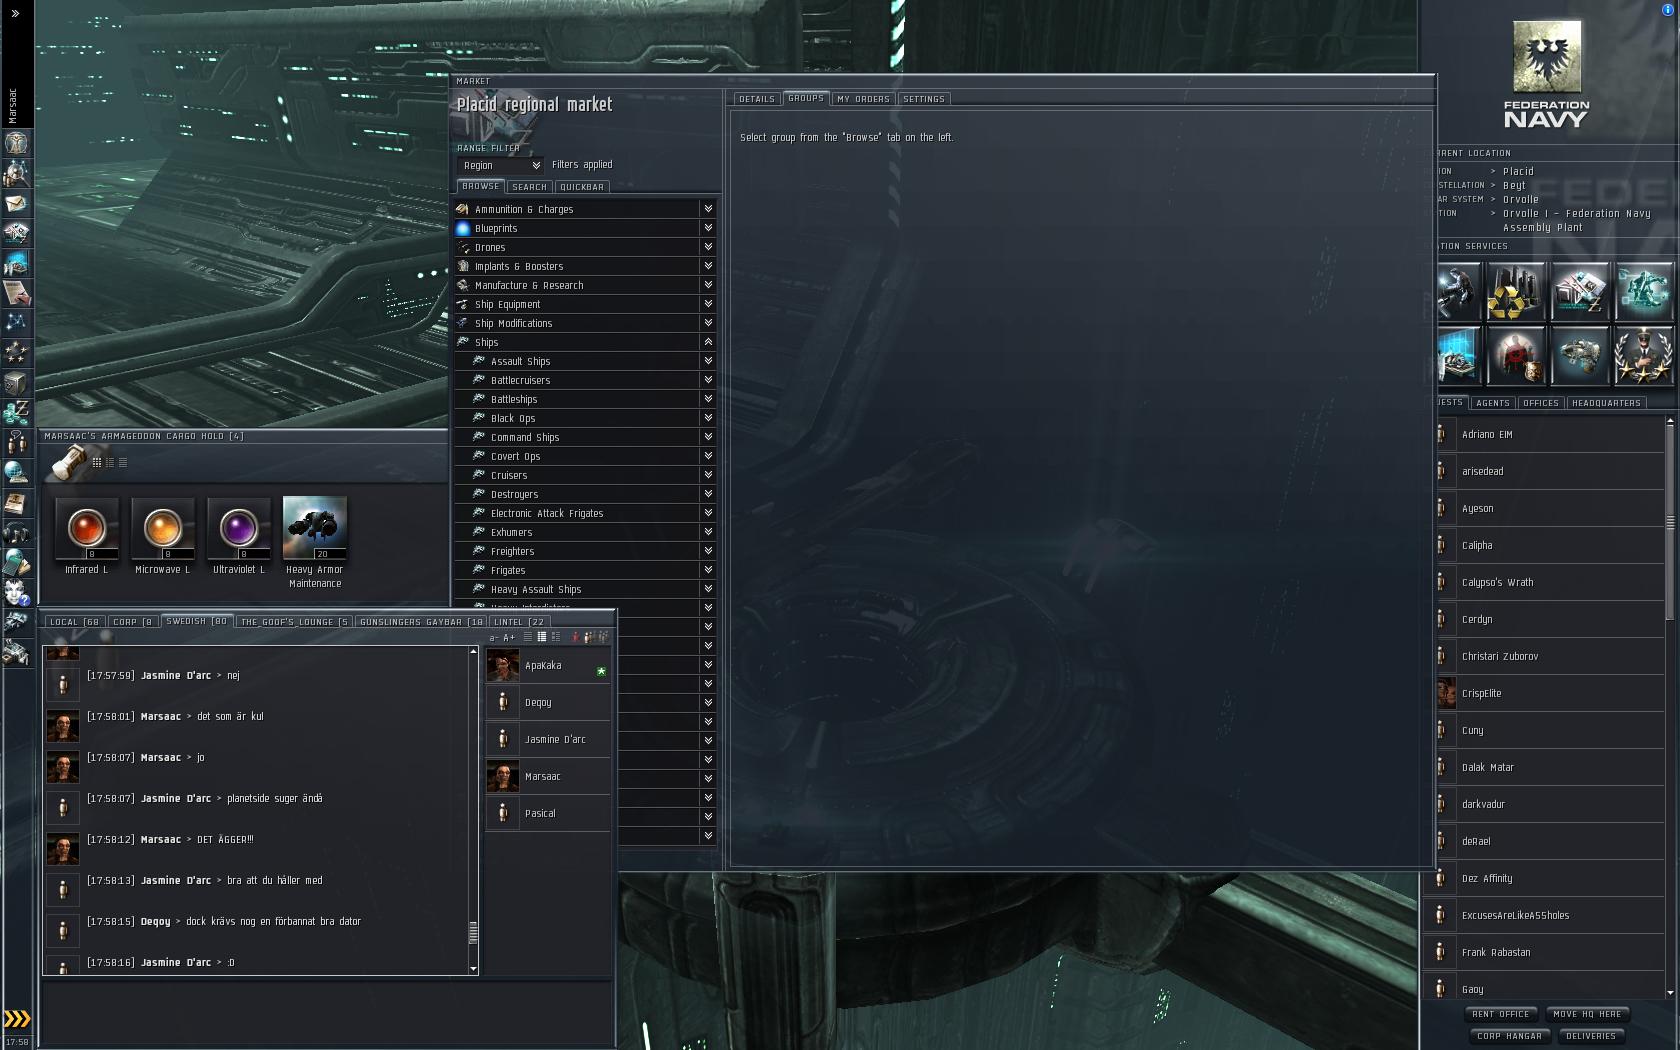The height and width of the screenshot is (1050, 1680).
Task: Select Implants & Boosters market group
Action: tap(585, 266)
